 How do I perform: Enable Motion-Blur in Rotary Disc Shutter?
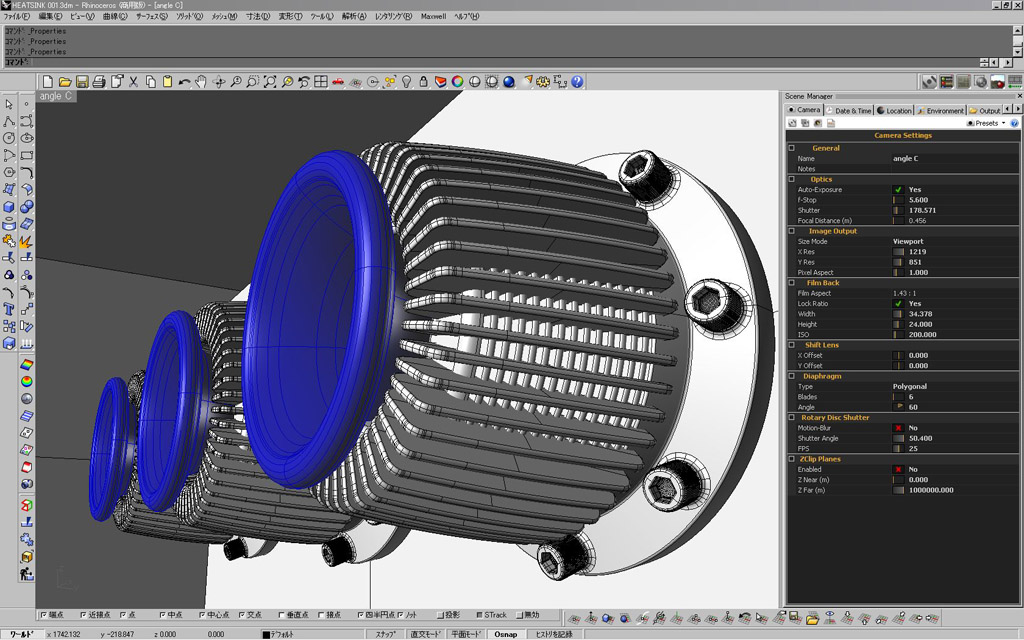pyautogui.click(x=898, y=428)
